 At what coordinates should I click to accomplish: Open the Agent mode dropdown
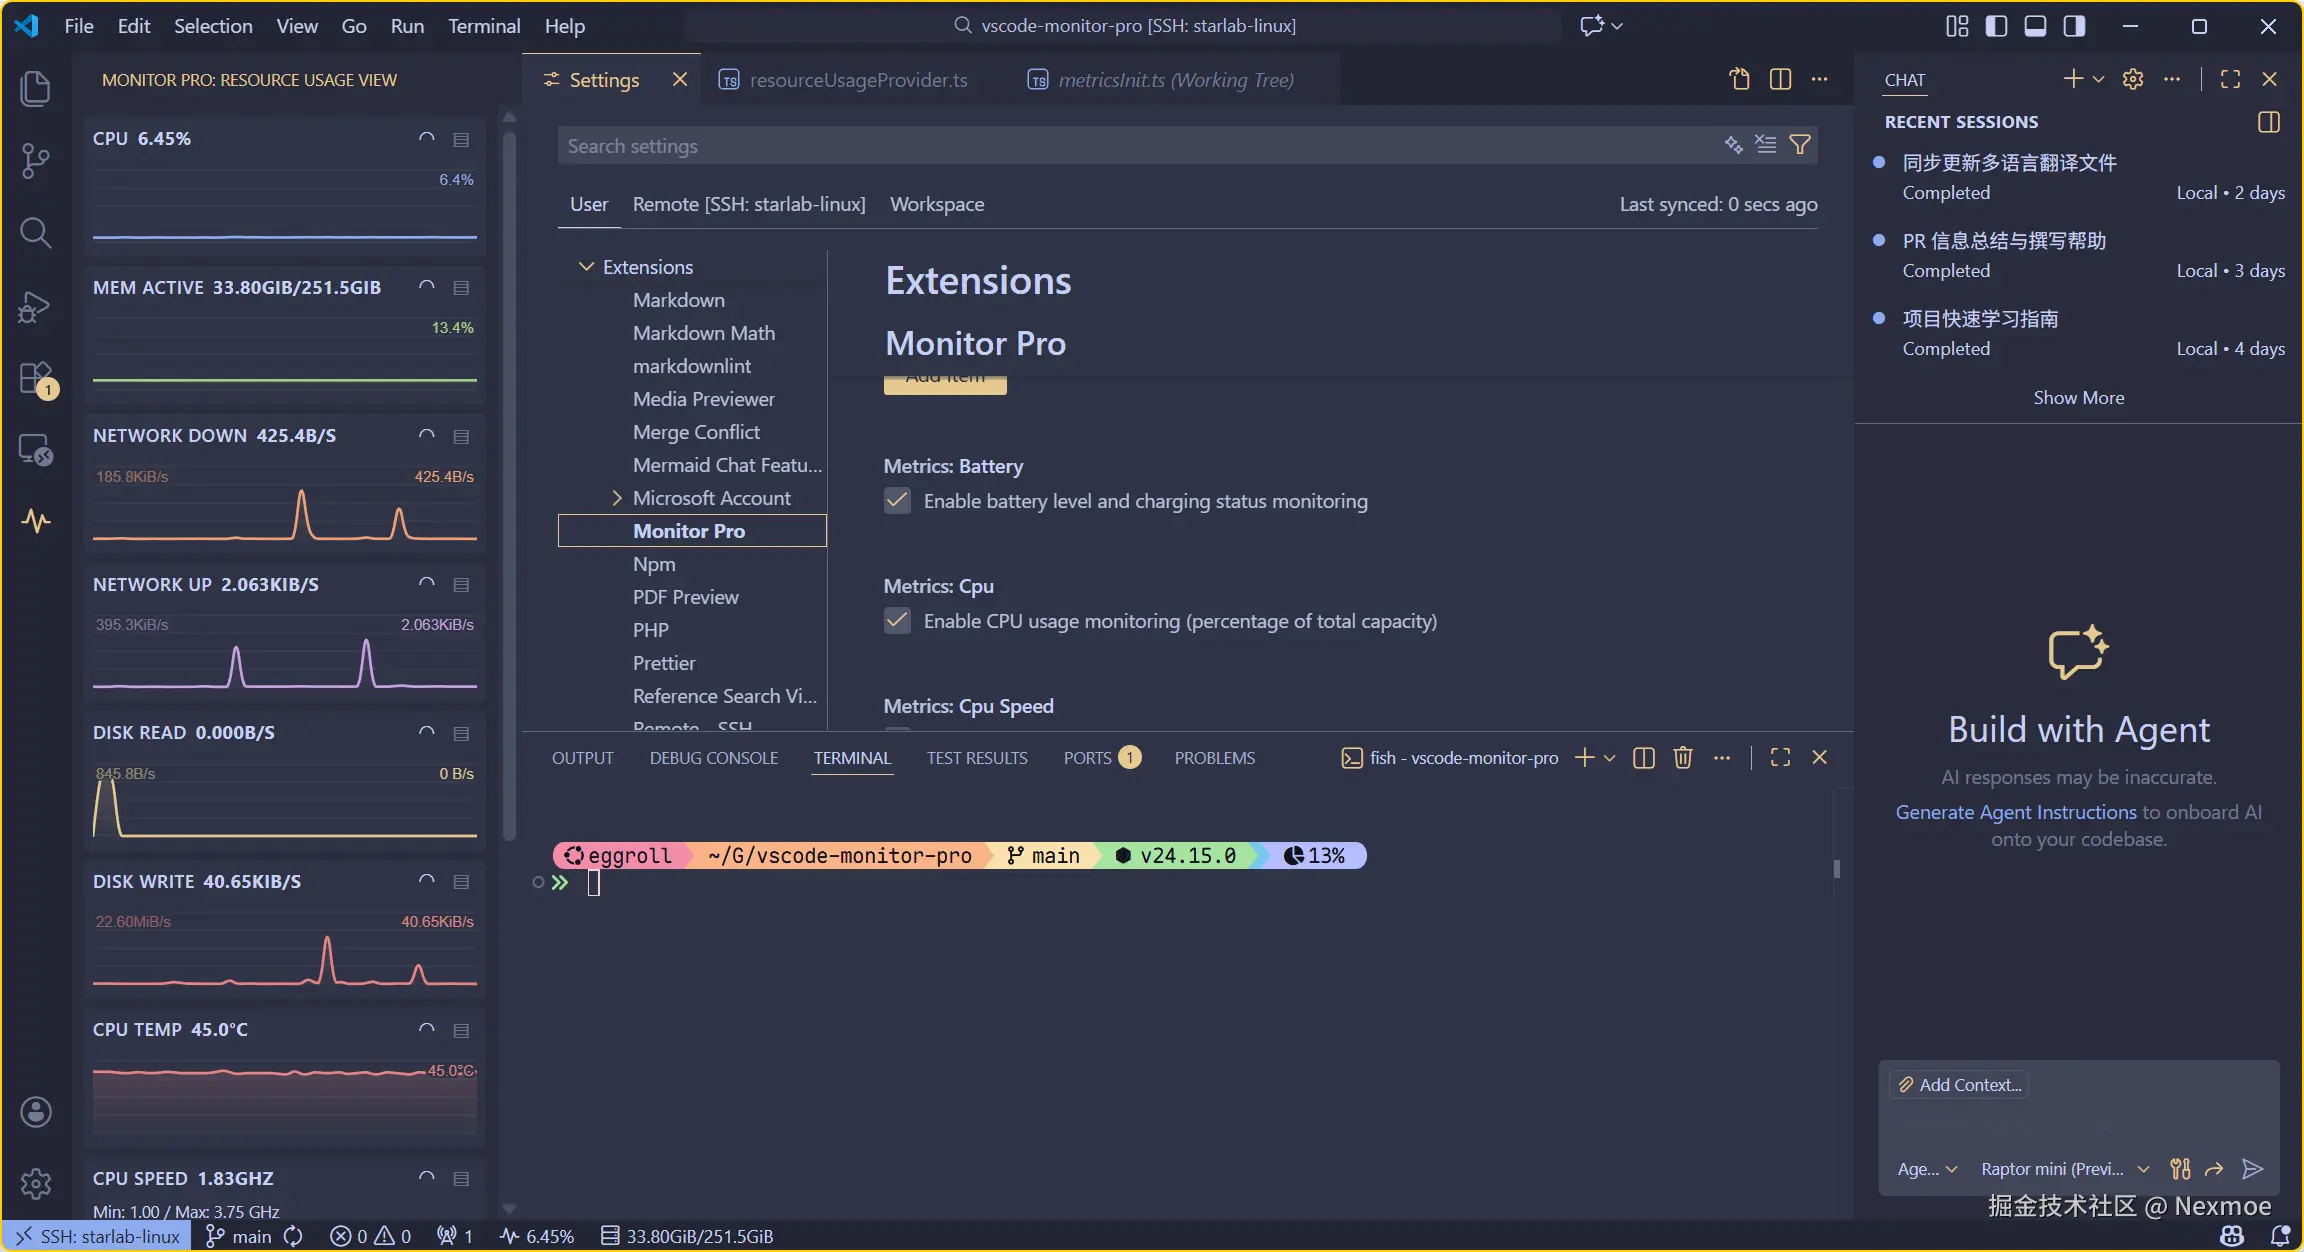(x=1927, y=1169)
